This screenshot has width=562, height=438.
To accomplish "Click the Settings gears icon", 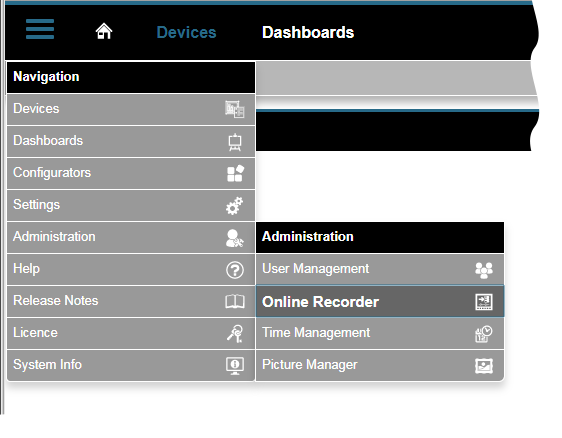I will coord(234,206).
